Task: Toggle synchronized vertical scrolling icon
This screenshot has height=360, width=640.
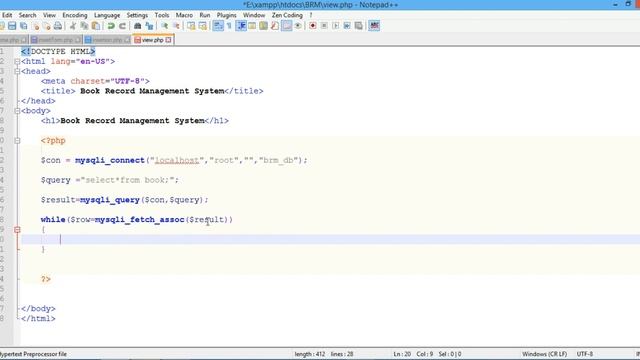Action: (x=191, y=26)
